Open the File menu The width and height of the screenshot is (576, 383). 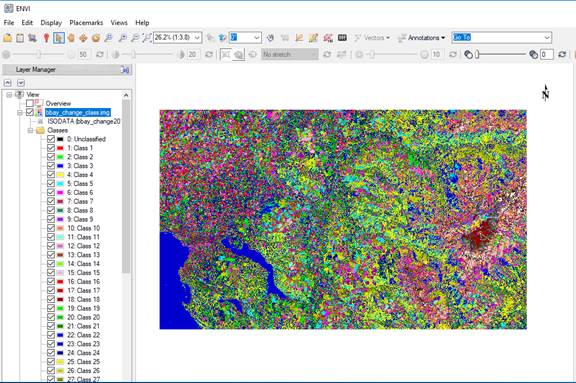(9, 23)
